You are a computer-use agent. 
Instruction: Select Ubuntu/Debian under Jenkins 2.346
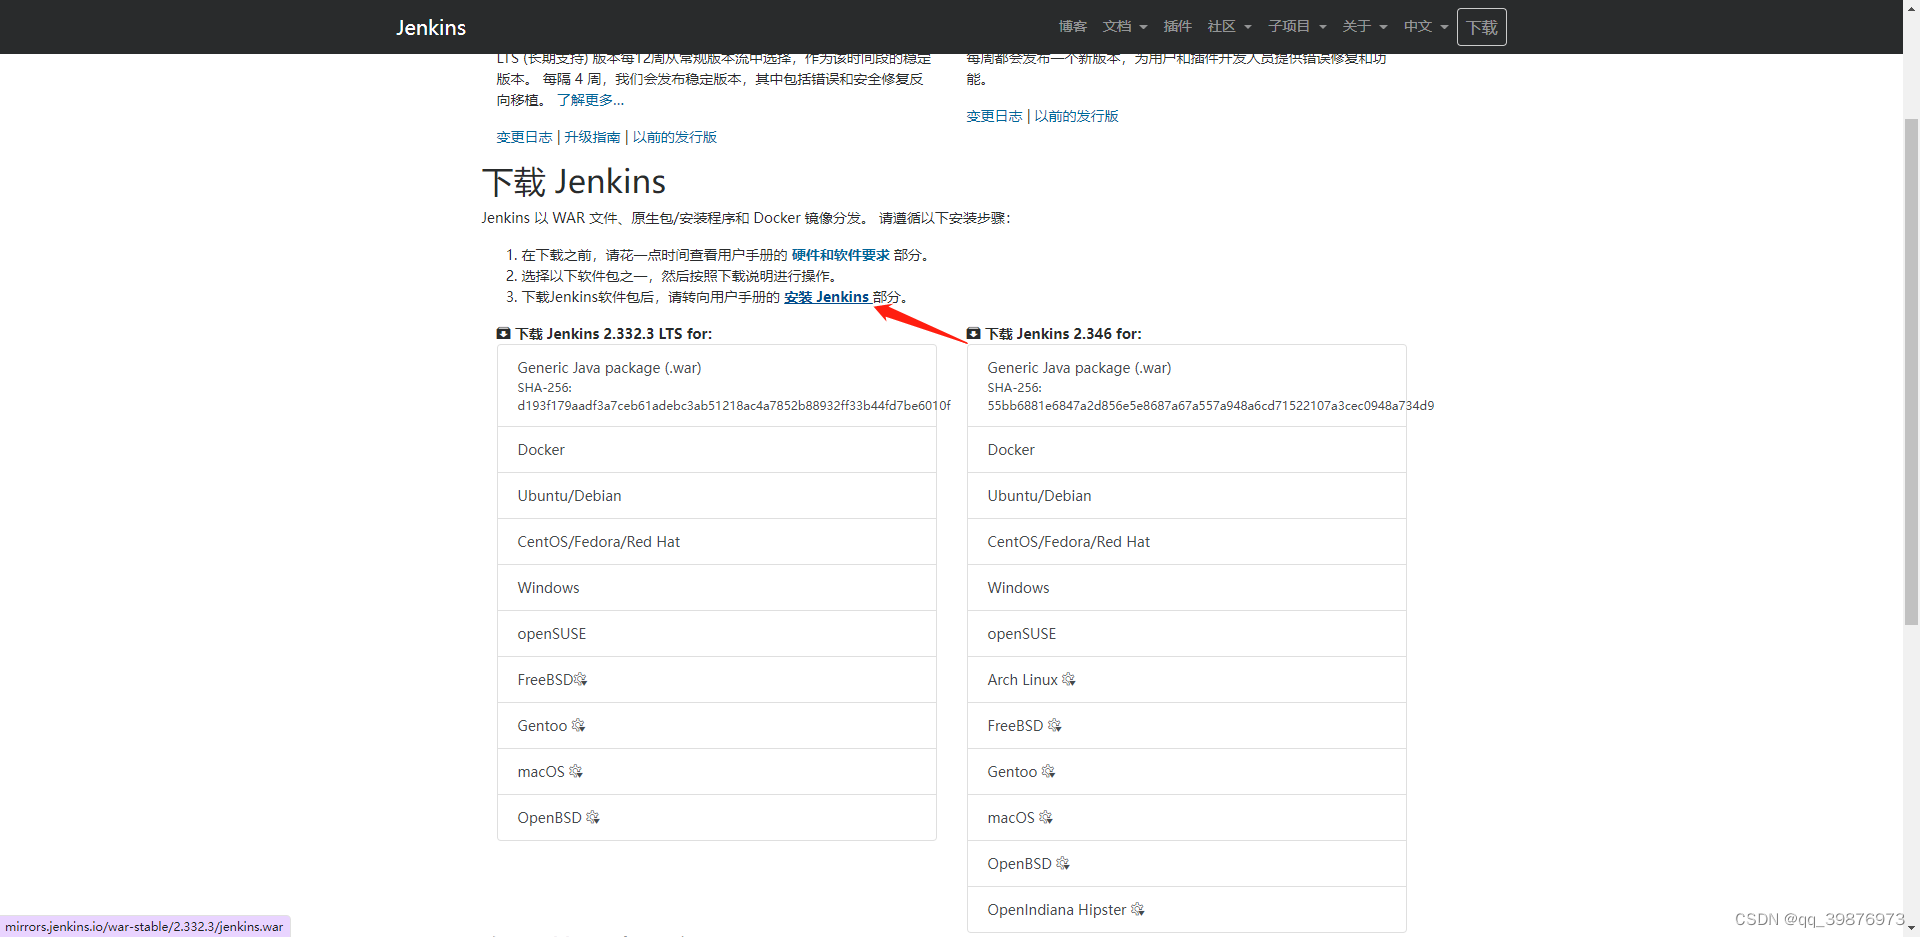tap(1187, 496)
